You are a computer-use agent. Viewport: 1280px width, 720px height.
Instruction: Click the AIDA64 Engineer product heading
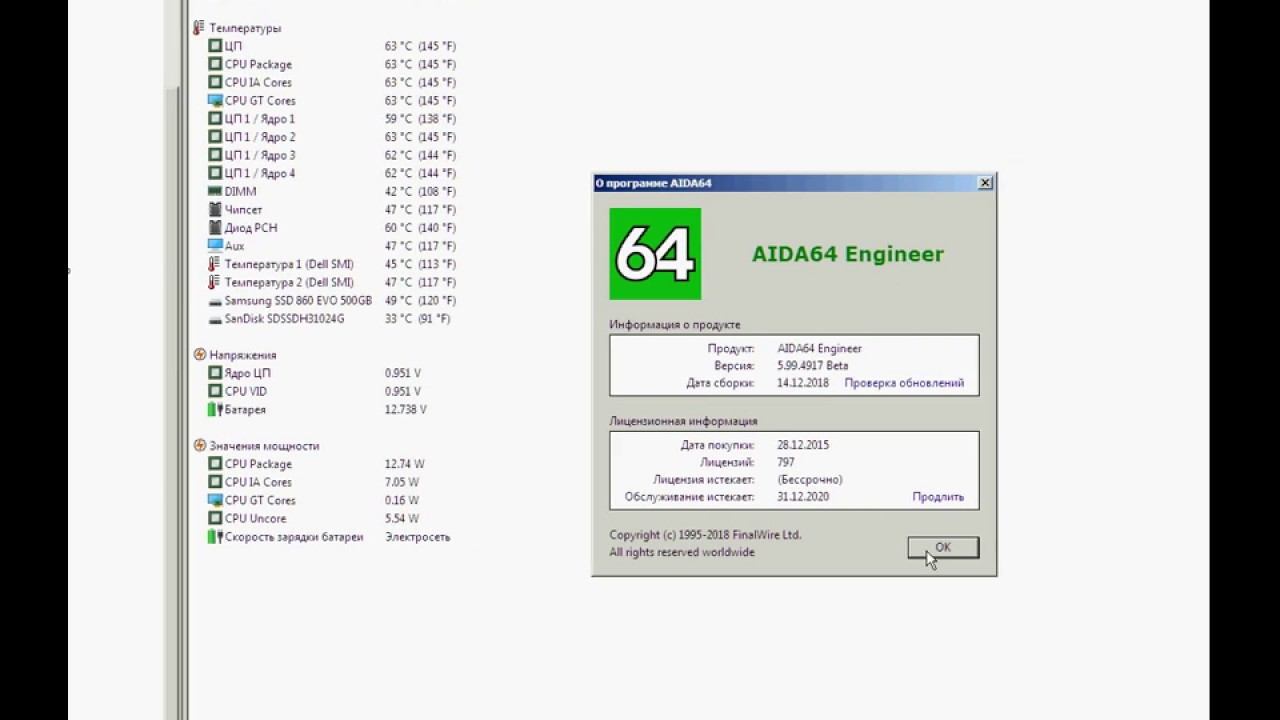click(x=848, y=254)
